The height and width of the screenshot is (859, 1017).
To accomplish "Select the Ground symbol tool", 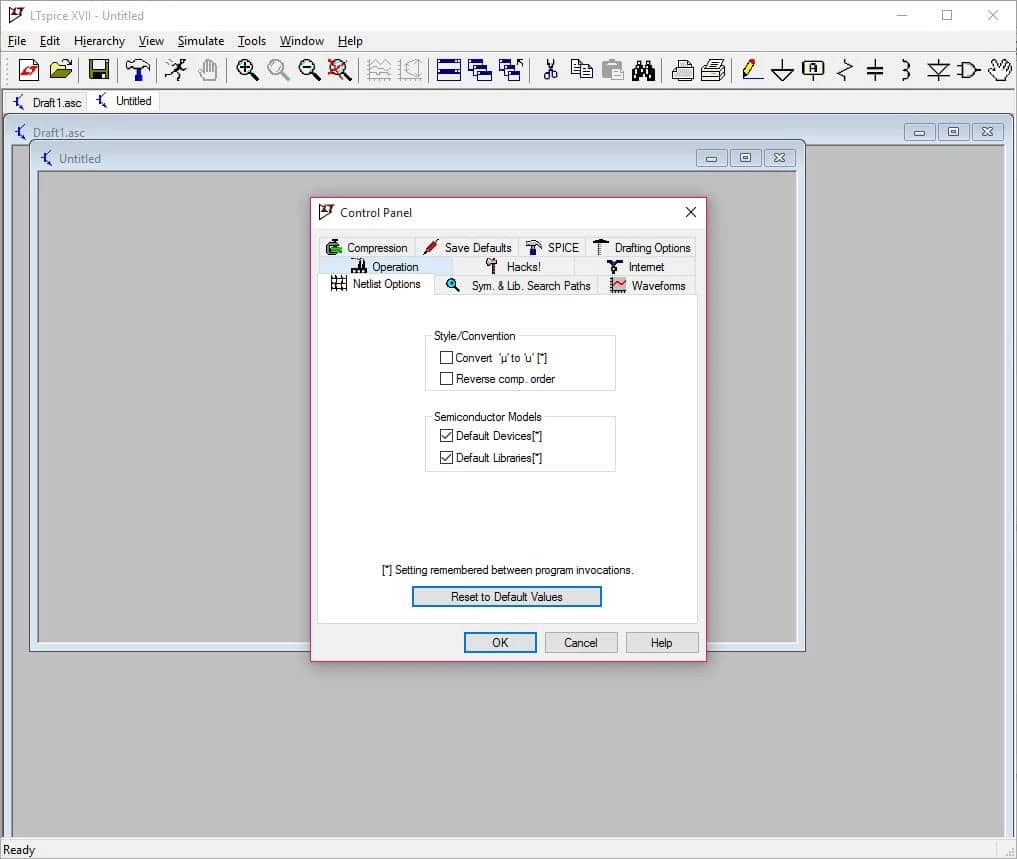I will pos(783,70).
